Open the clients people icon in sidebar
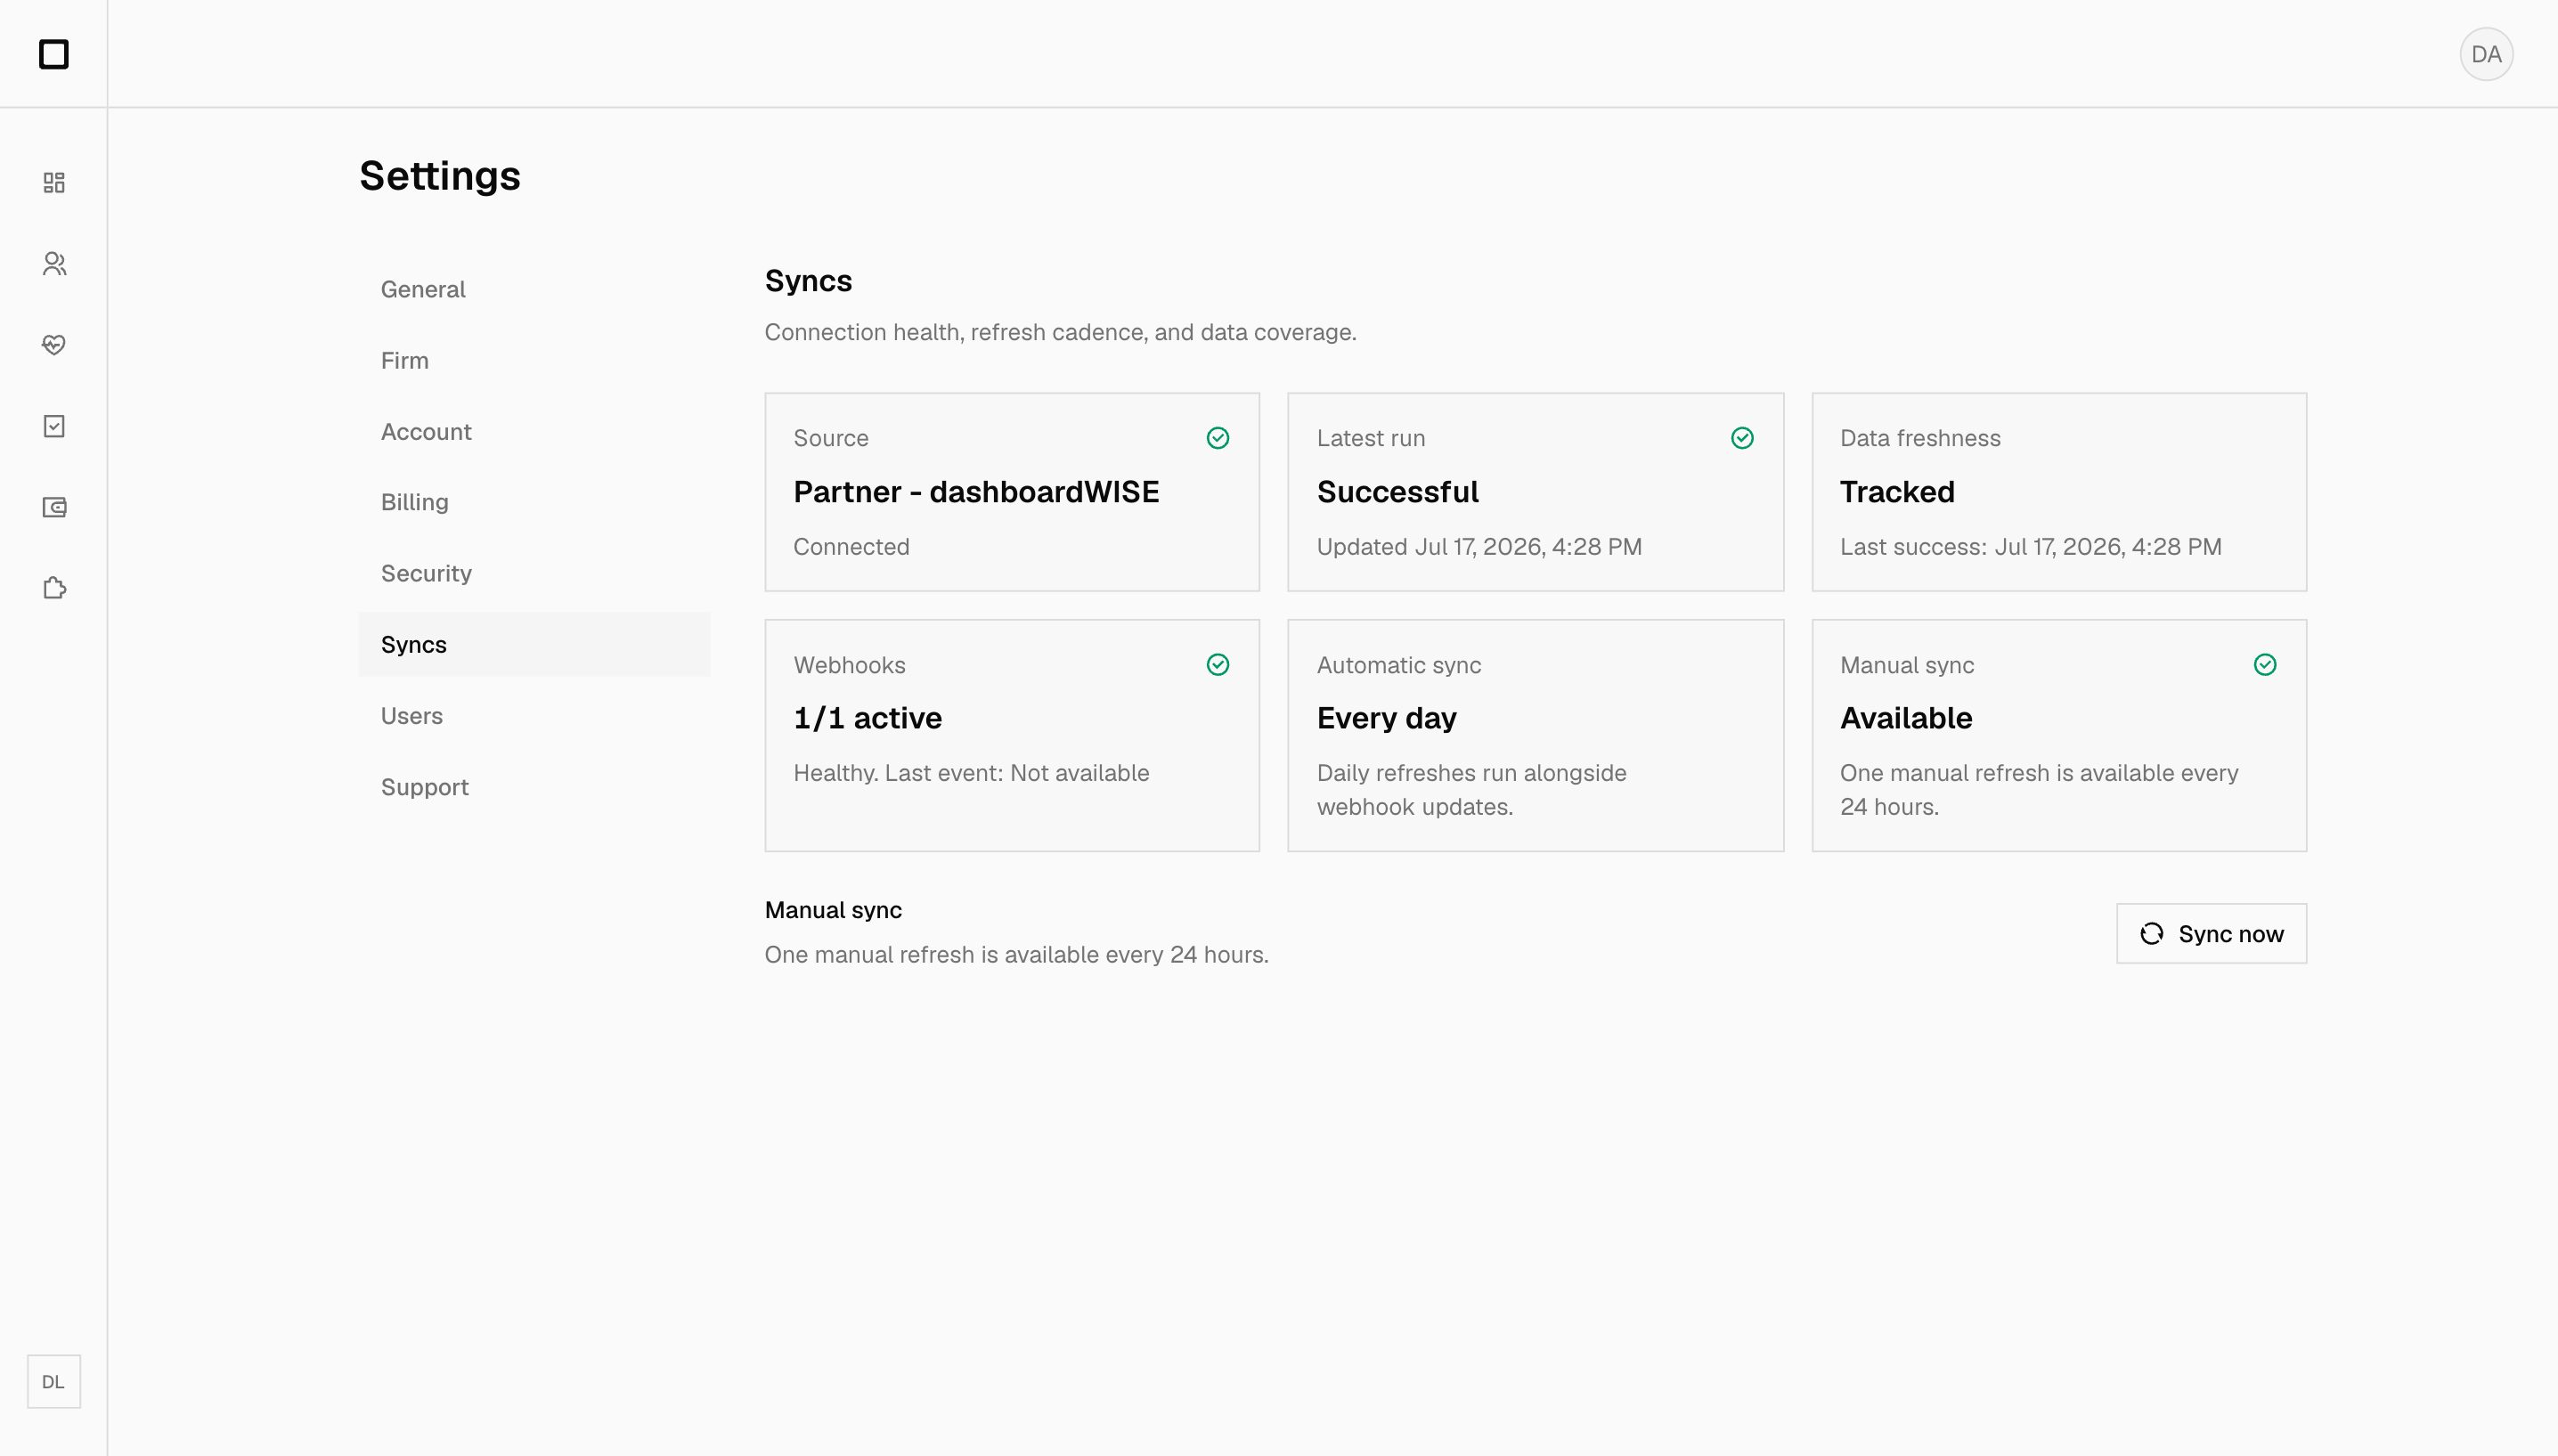The width and height of the screenshot is (2558, 1456). pos(54,263)
